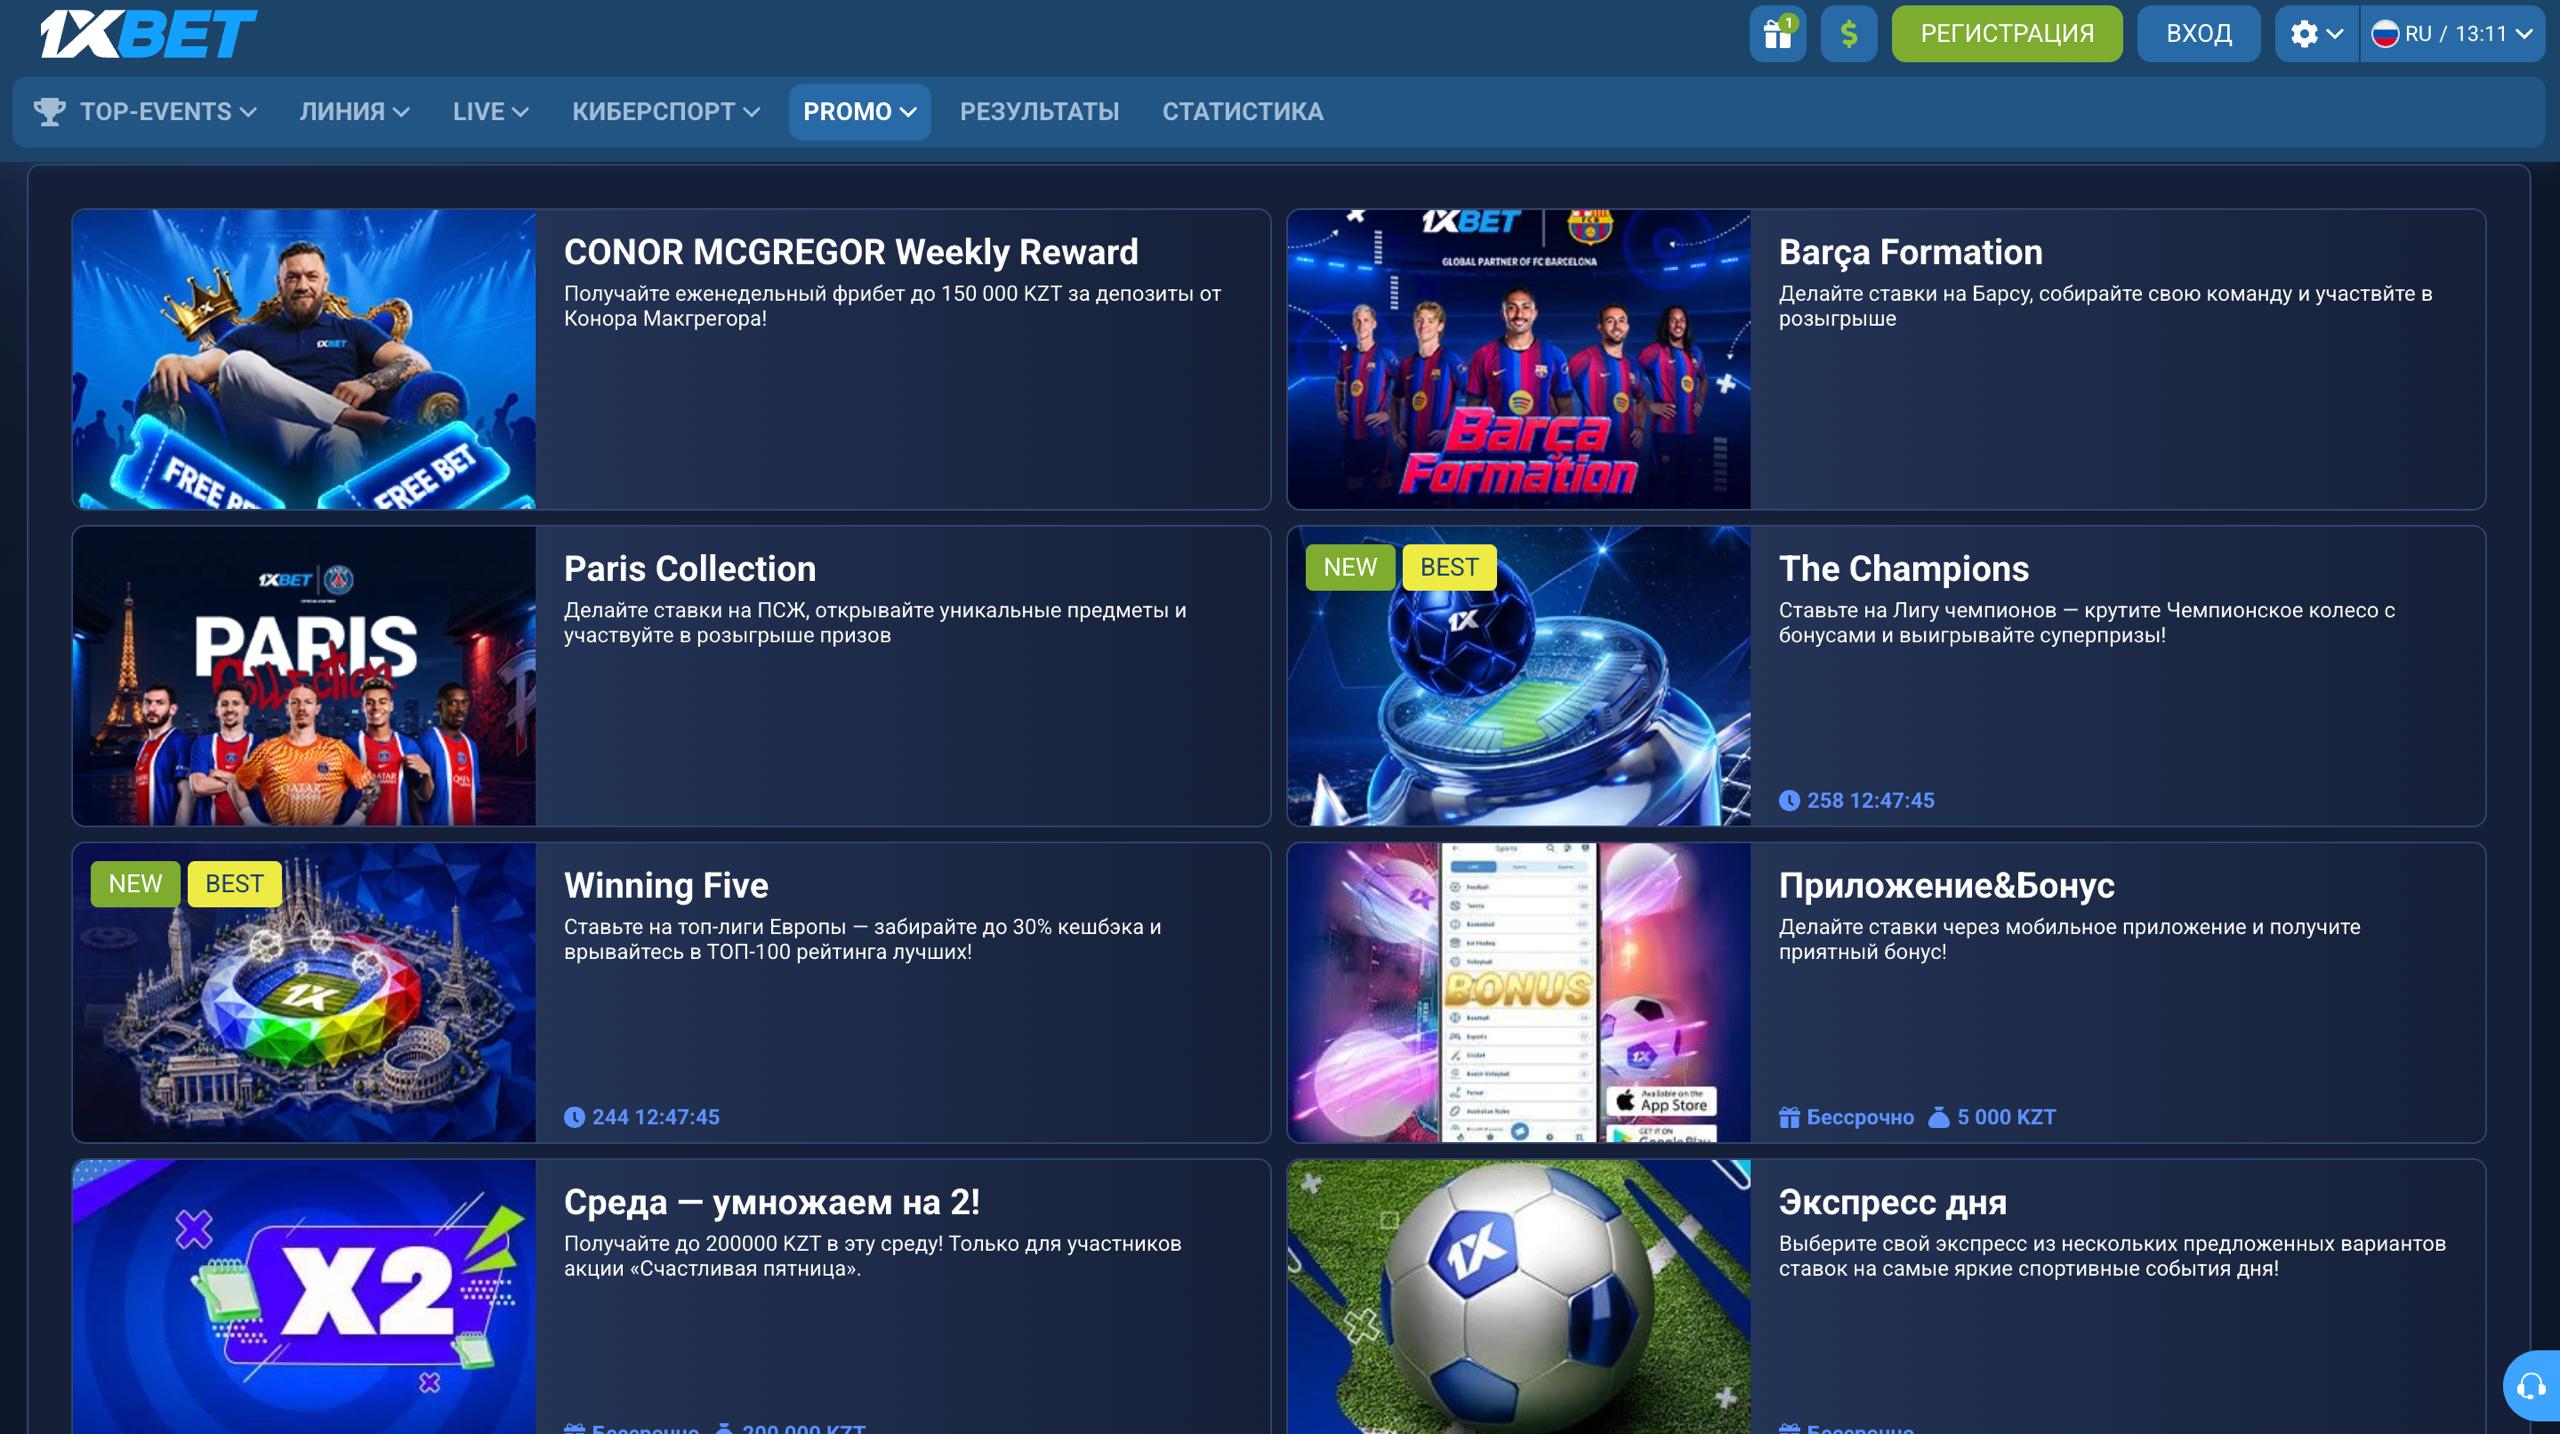Open the settings gear menu
The height and width of the screenshot is (1434, 2560).
coord(2316,34)
